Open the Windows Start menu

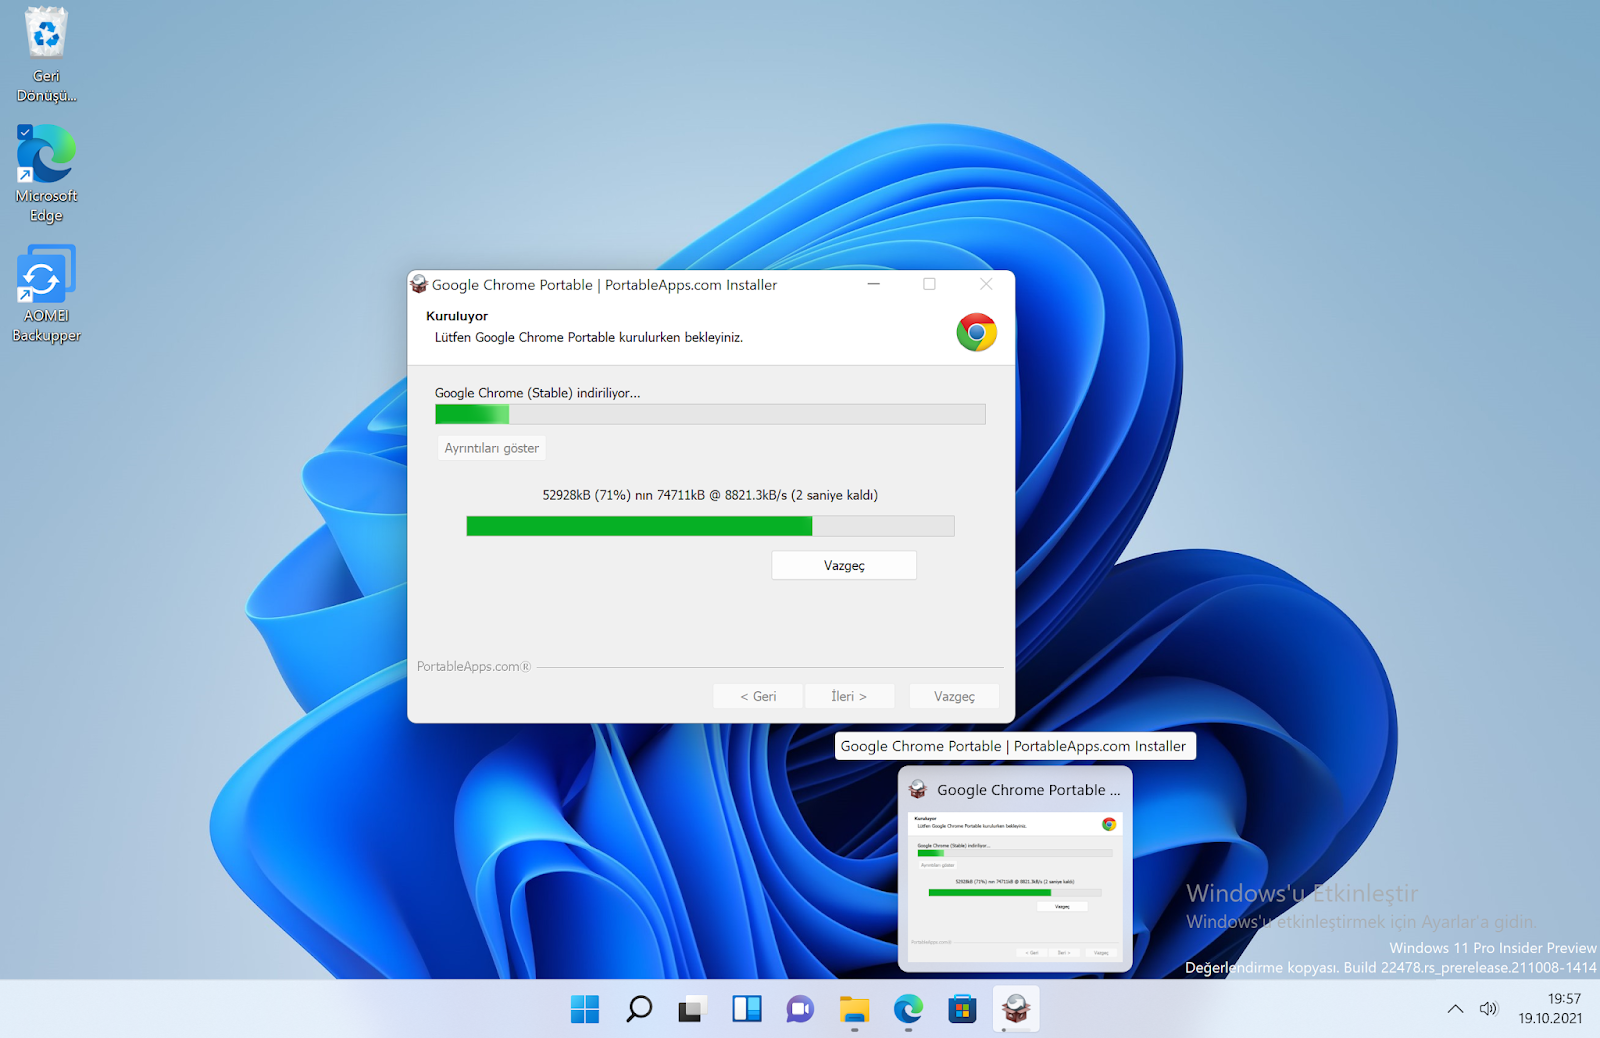click(585, 1009)
